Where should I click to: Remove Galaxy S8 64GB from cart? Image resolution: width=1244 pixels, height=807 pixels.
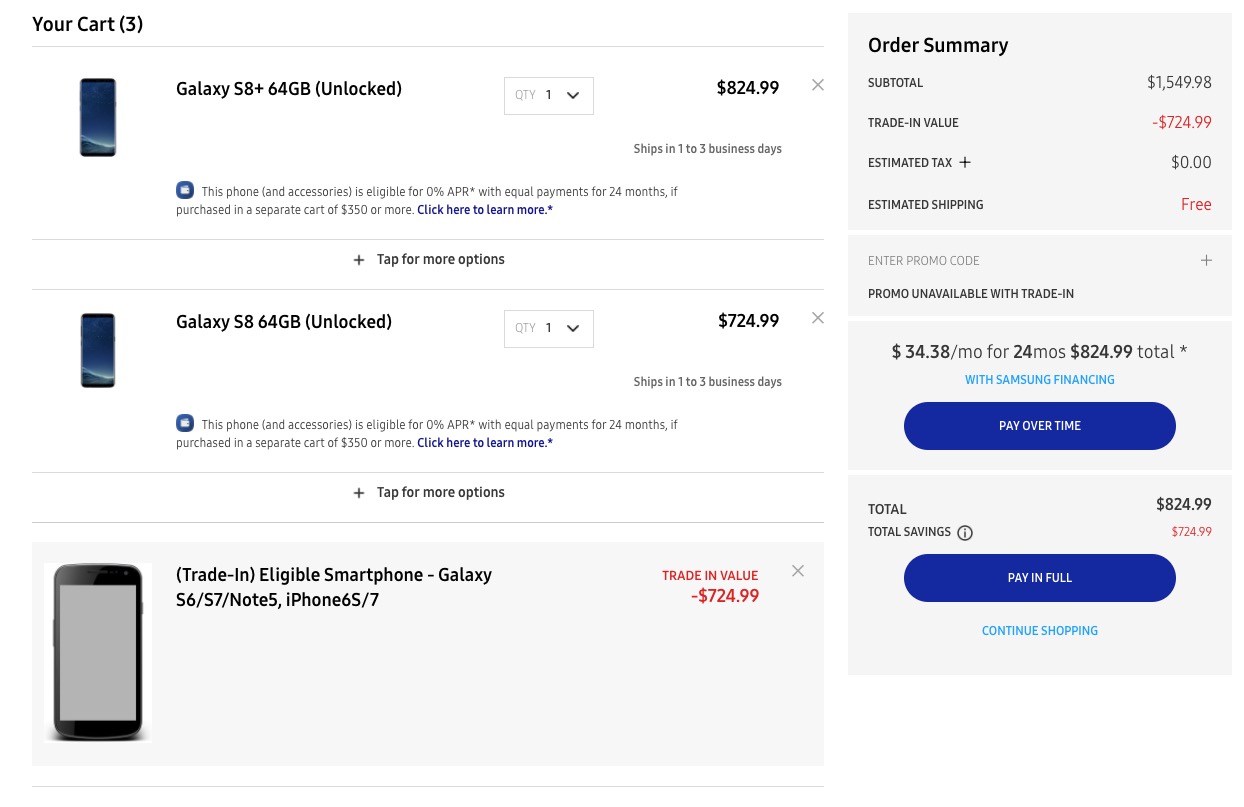coord(818,318)
